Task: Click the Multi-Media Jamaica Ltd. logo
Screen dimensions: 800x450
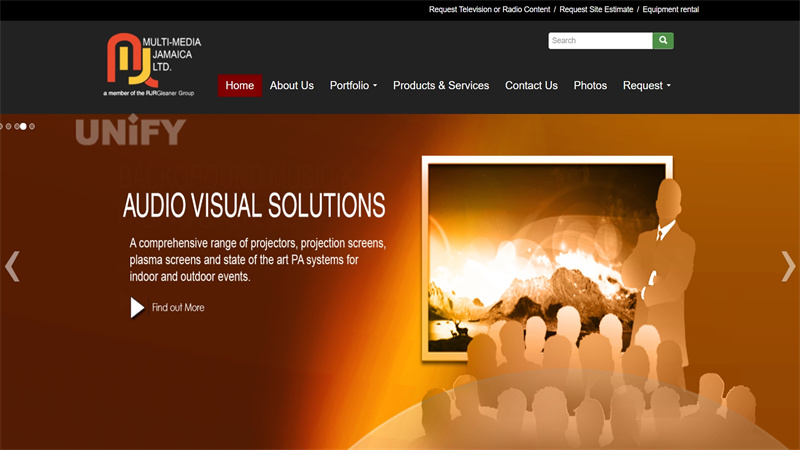Action: 152,65
